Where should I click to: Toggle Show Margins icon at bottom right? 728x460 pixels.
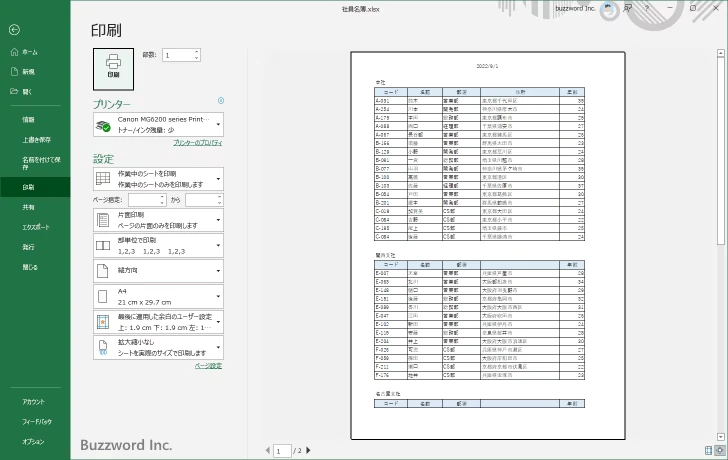click(708, 450)
